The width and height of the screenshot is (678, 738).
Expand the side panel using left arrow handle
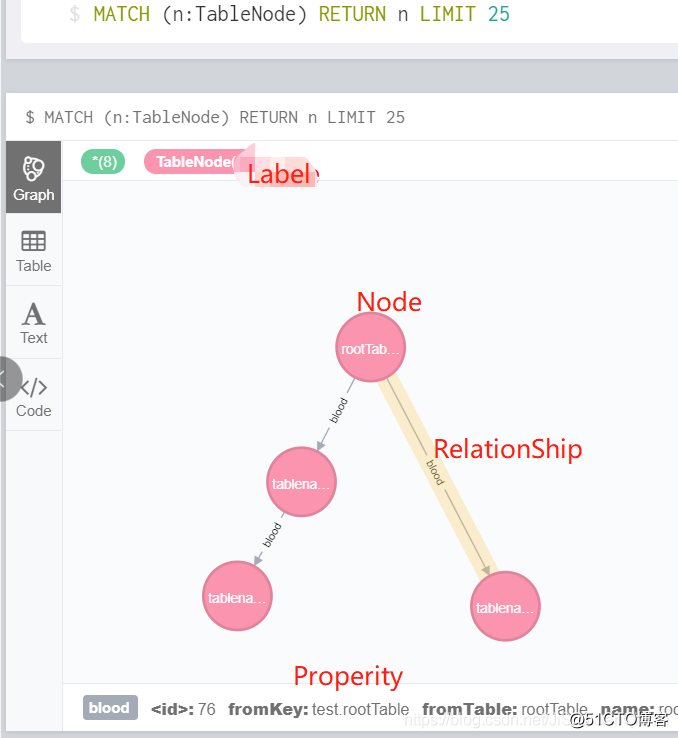pos(7,379)
